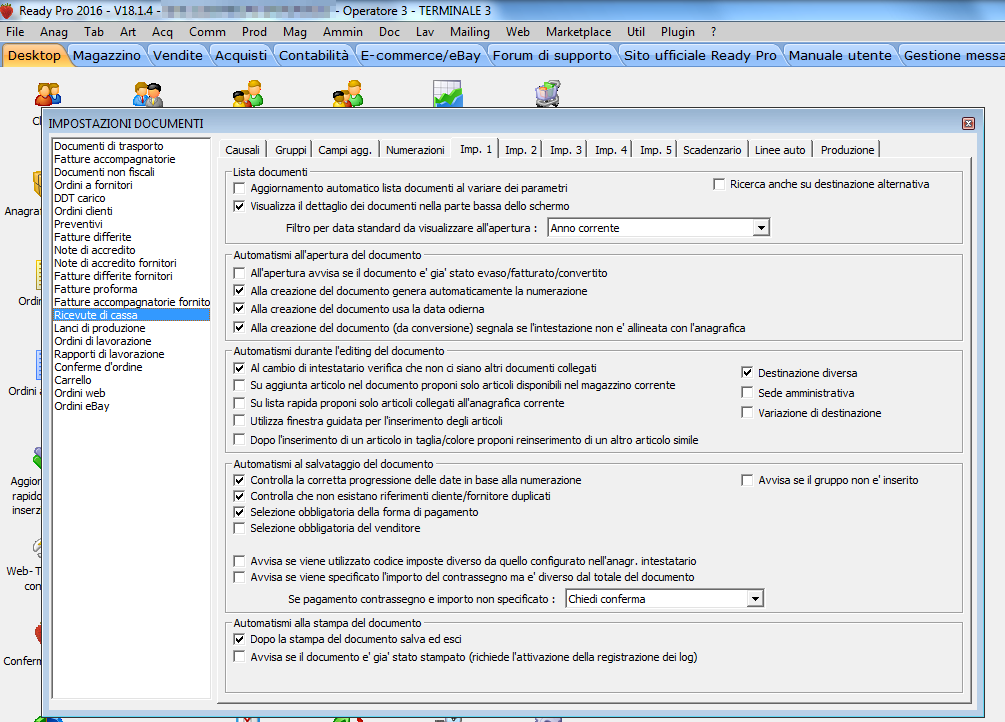The height and width of the screenshot is (722, 1005).
Task: Open the E-commerce/eBay main tab
Action: pyautogui.click(x=420, y=56)
